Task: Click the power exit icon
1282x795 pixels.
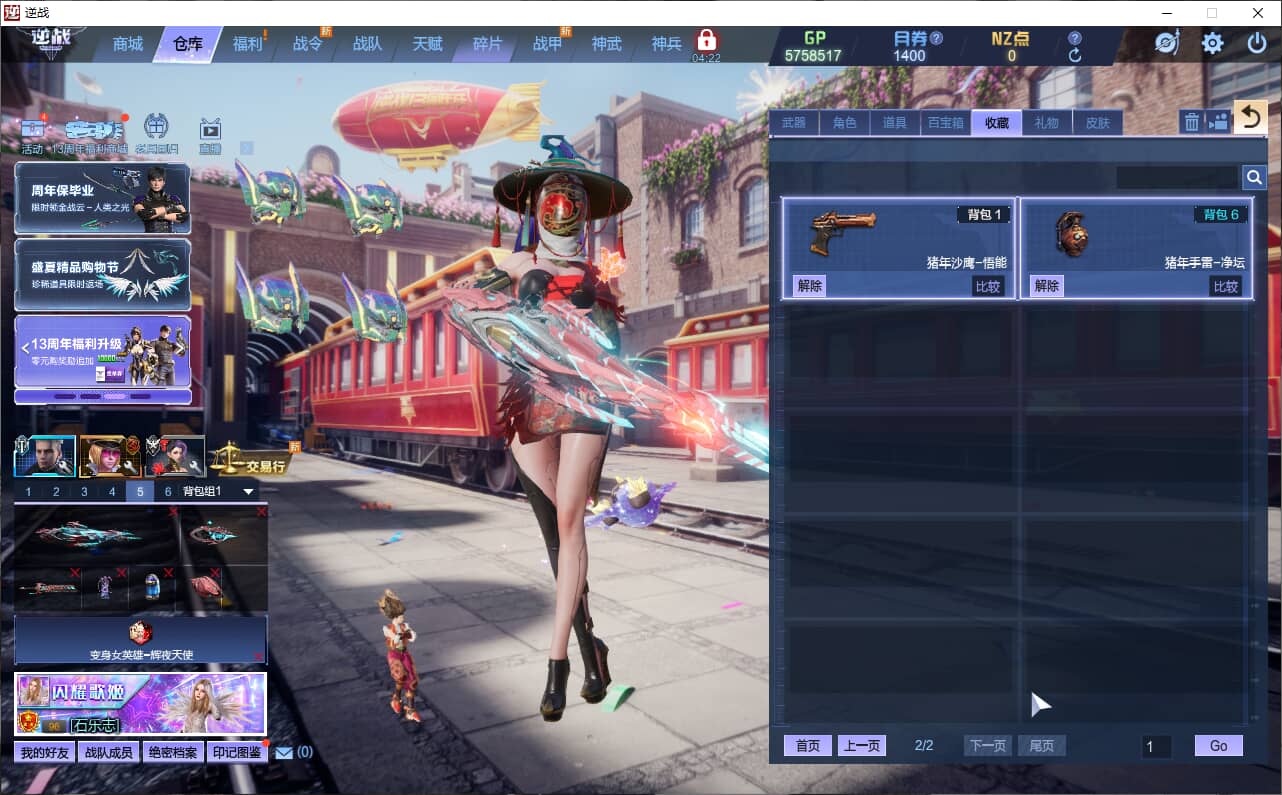Action: (1257, 43)
